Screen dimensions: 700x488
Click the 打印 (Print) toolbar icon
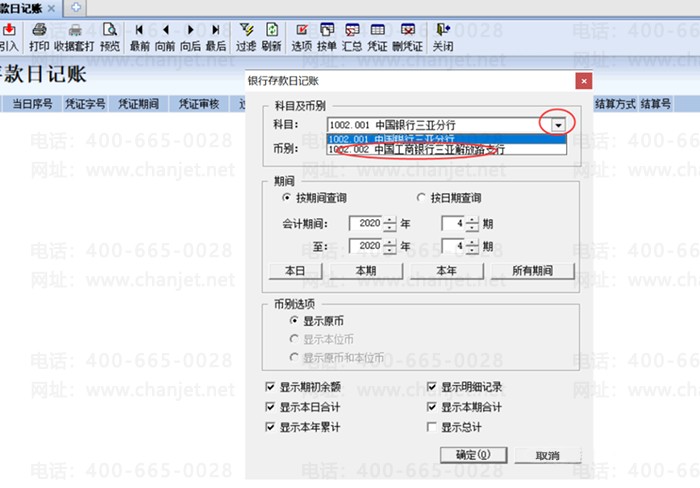[39, 37]
